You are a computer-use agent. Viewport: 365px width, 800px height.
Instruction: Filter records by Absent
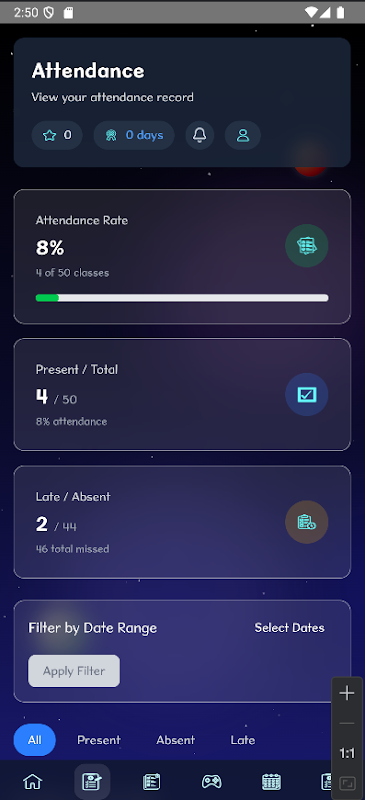point(176,740)
